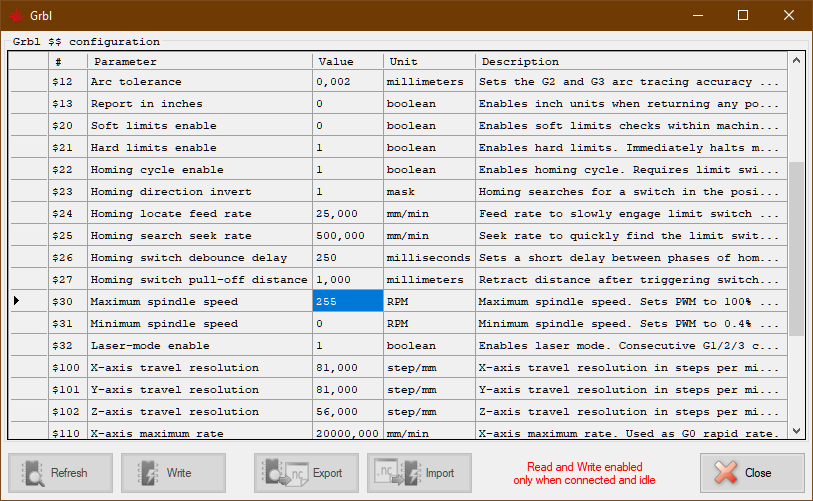Click the row header of Maximum spindle speed
The height and width of the screenshot is (501, 813).
[28, 301]
